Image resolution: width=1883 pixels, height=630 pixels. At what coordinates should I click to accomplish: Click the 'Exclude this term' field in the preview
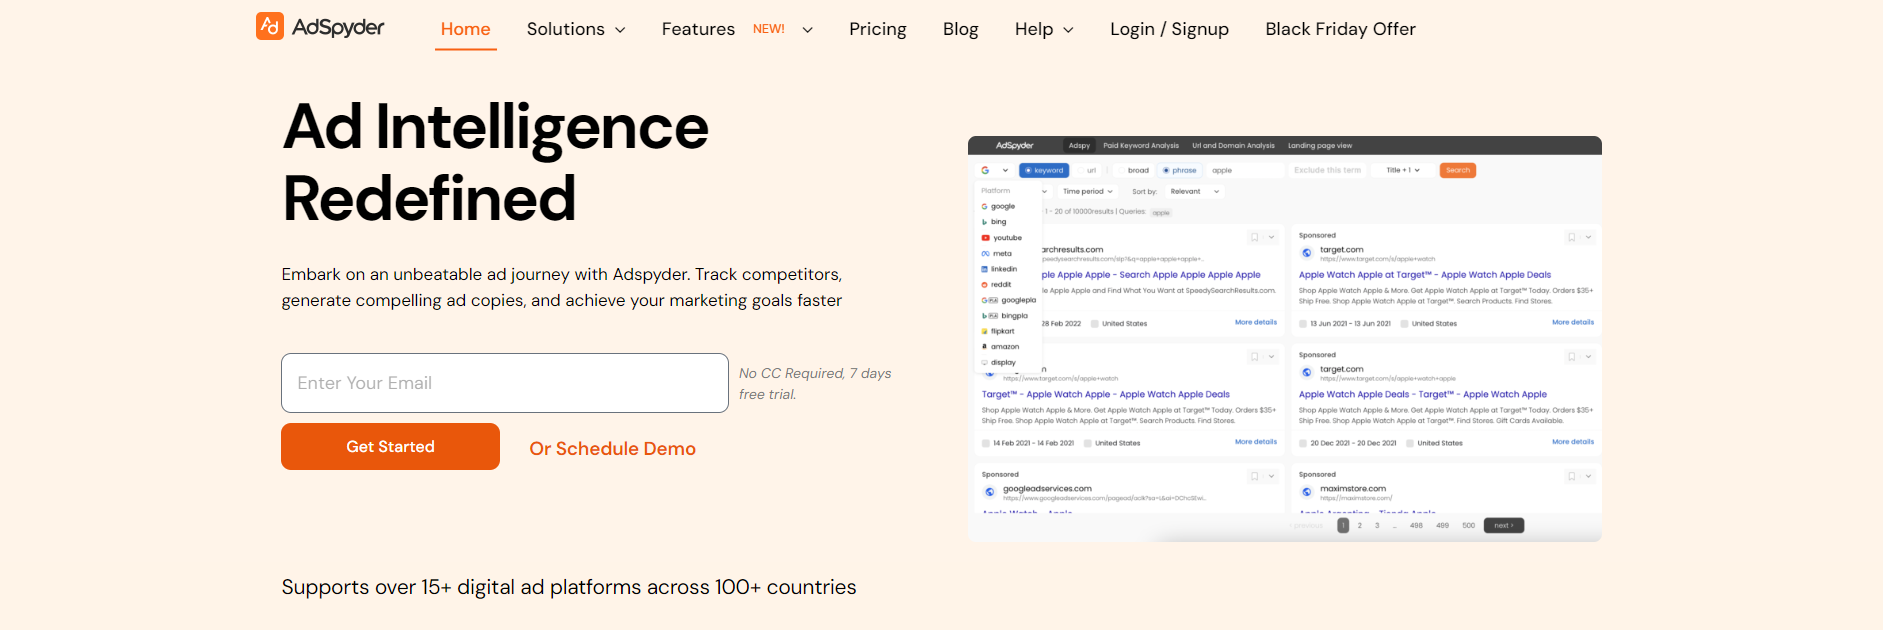click(x=1328, y=170)
